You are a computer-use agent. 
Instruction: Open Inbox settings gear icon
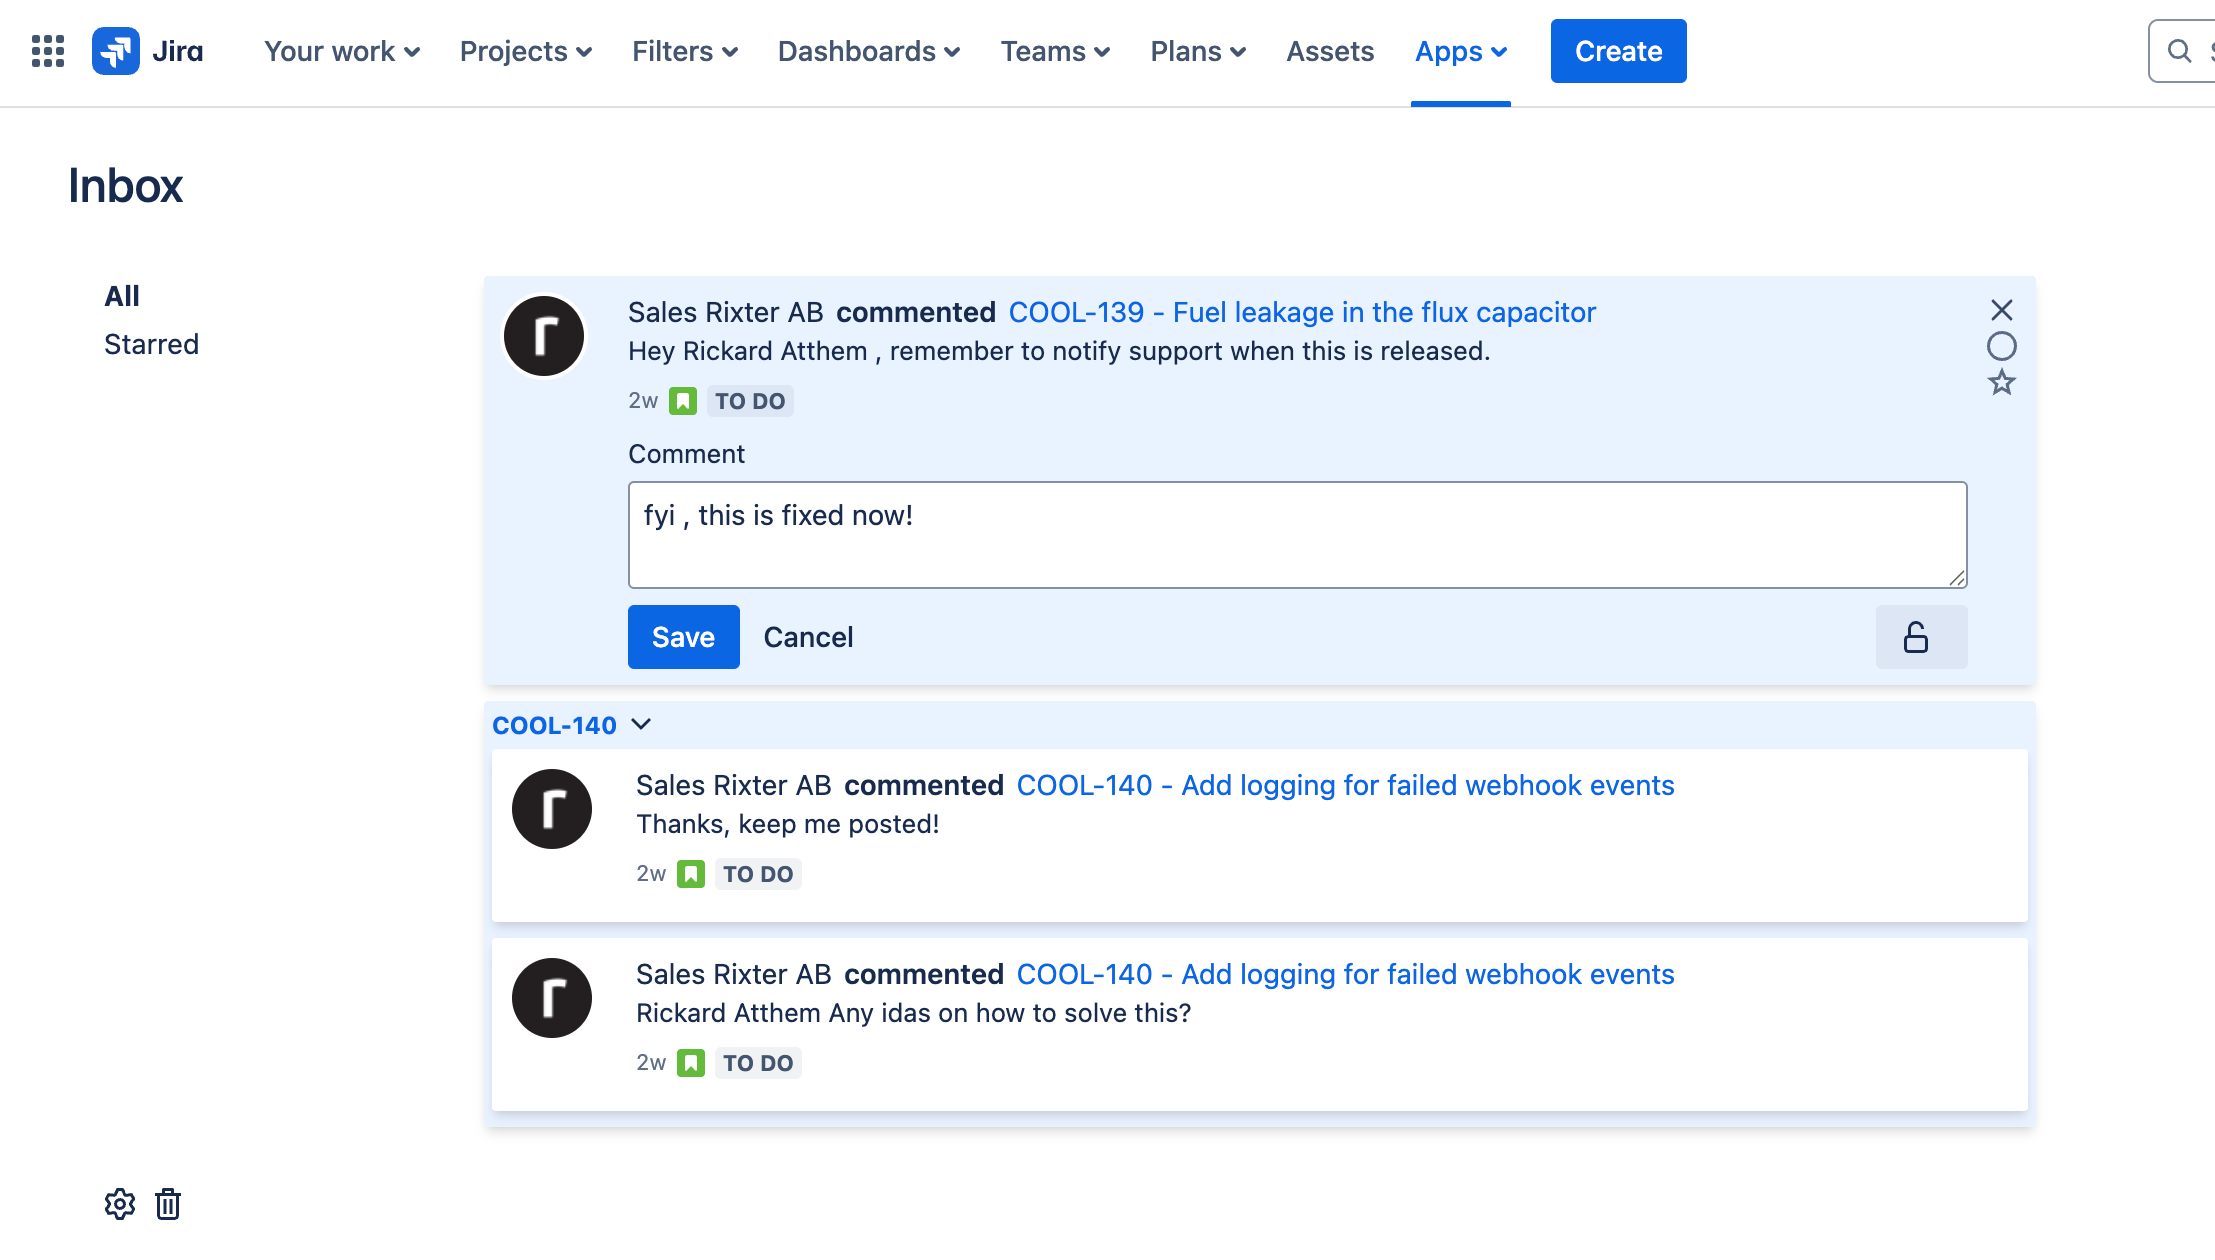[x=119, y=1204]
